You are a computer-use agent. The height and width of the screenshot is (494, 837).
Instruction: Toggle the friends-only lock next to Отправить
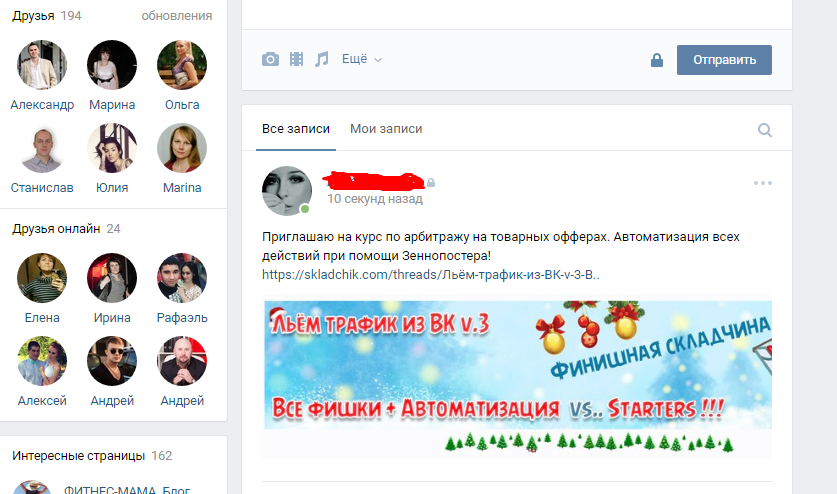[657, 60]
